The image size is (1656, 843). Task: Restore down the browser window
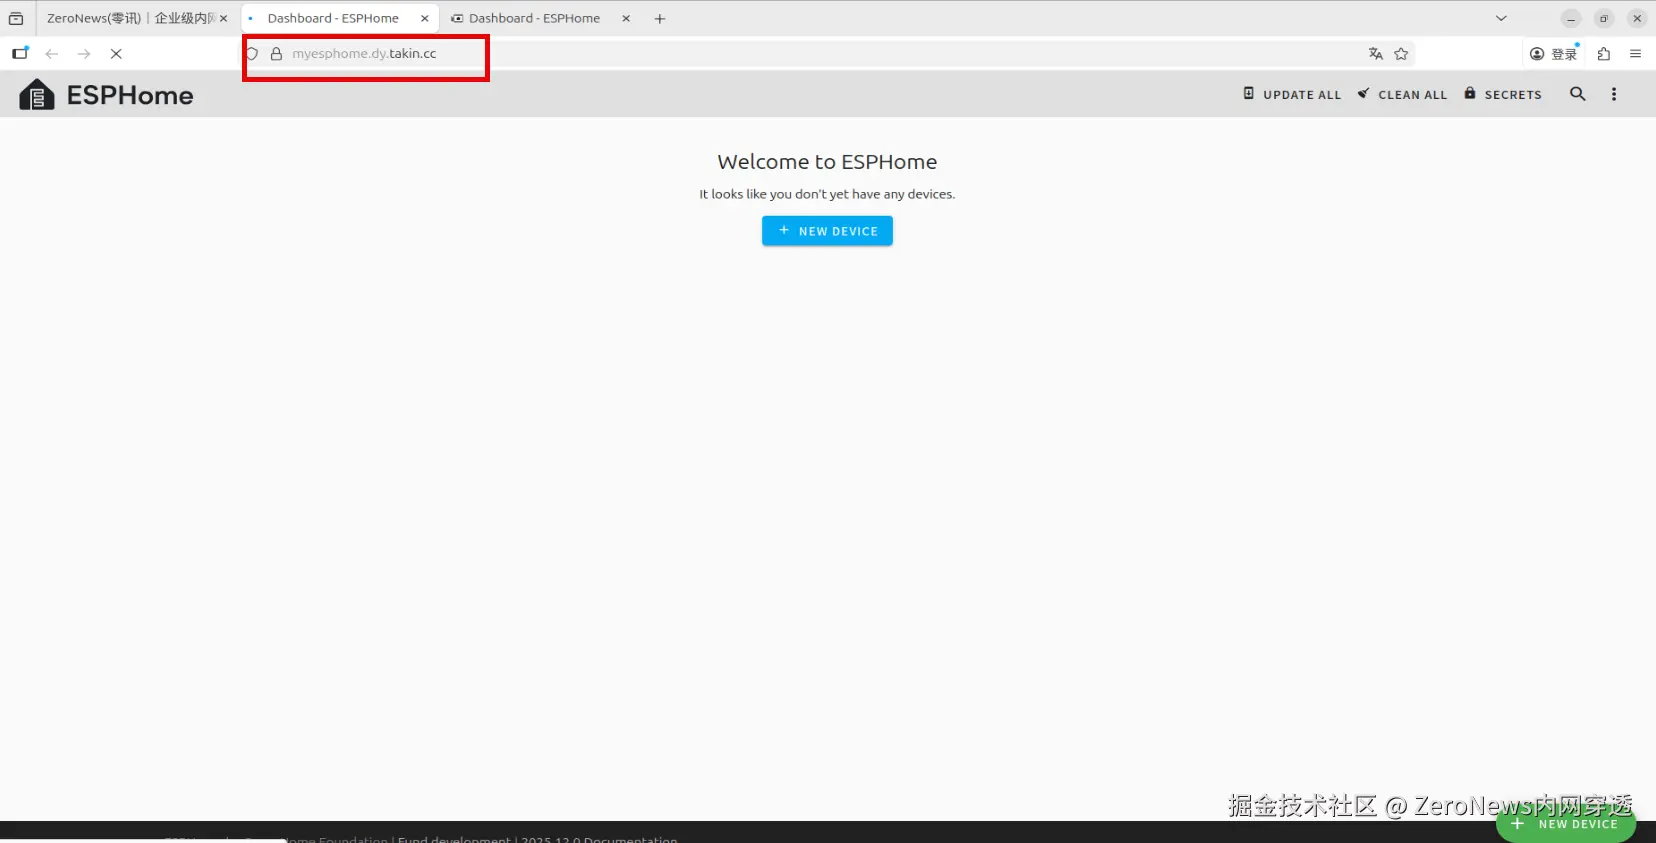[1604, 18]
